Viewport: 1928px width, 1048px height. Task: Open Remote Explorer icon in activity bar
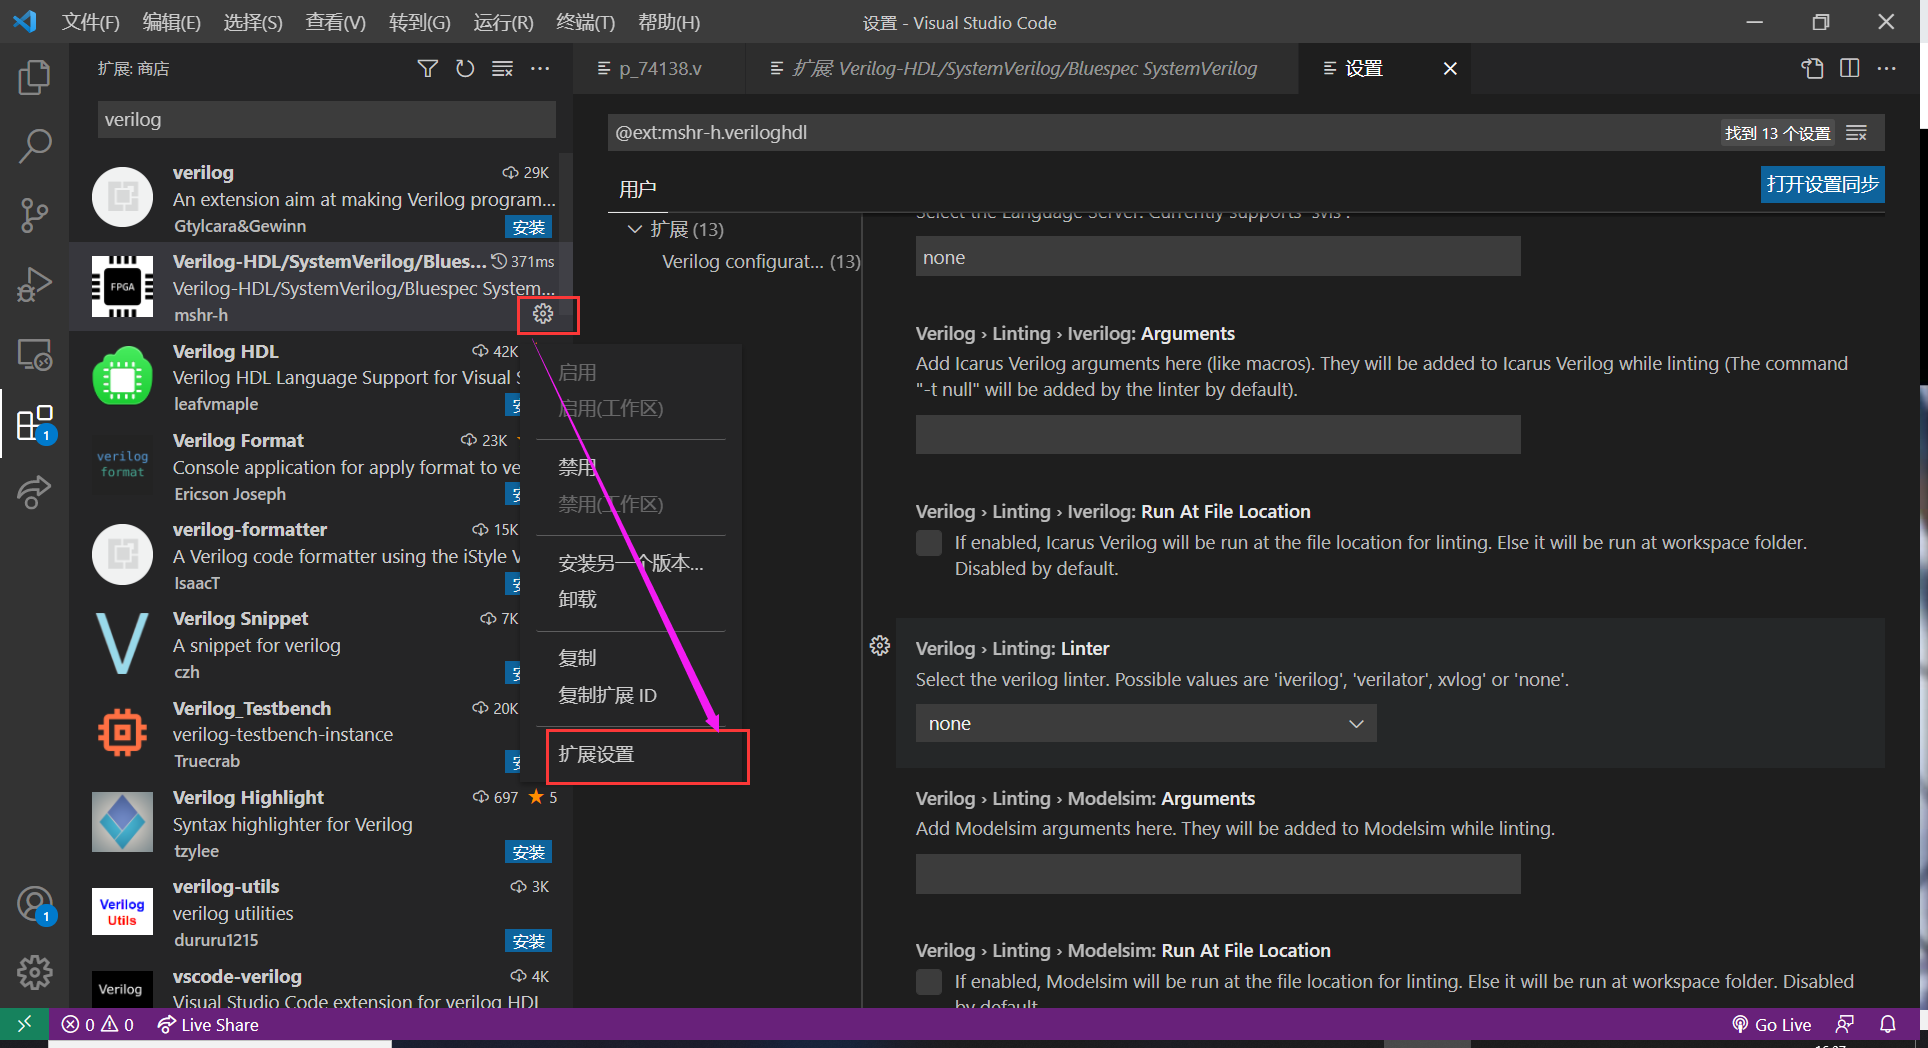tap(34, 354)
